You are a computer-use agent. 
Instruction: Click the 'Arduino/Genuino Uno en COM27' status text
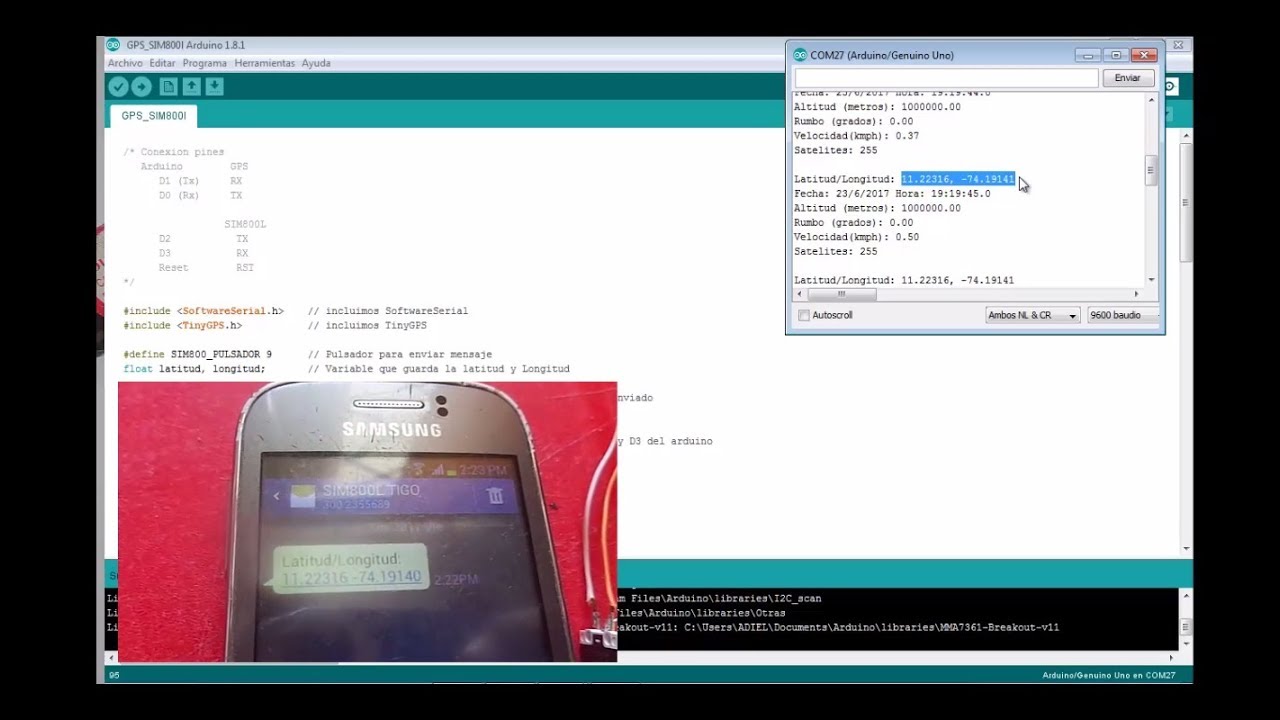[x=1108, y=676]
